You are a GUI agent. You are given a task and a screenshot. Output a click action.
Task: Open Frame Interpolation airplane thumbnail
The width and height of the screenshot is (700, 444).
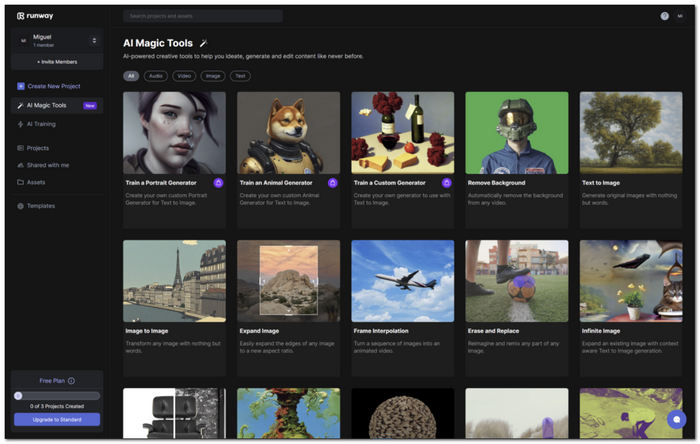[403, 281]
